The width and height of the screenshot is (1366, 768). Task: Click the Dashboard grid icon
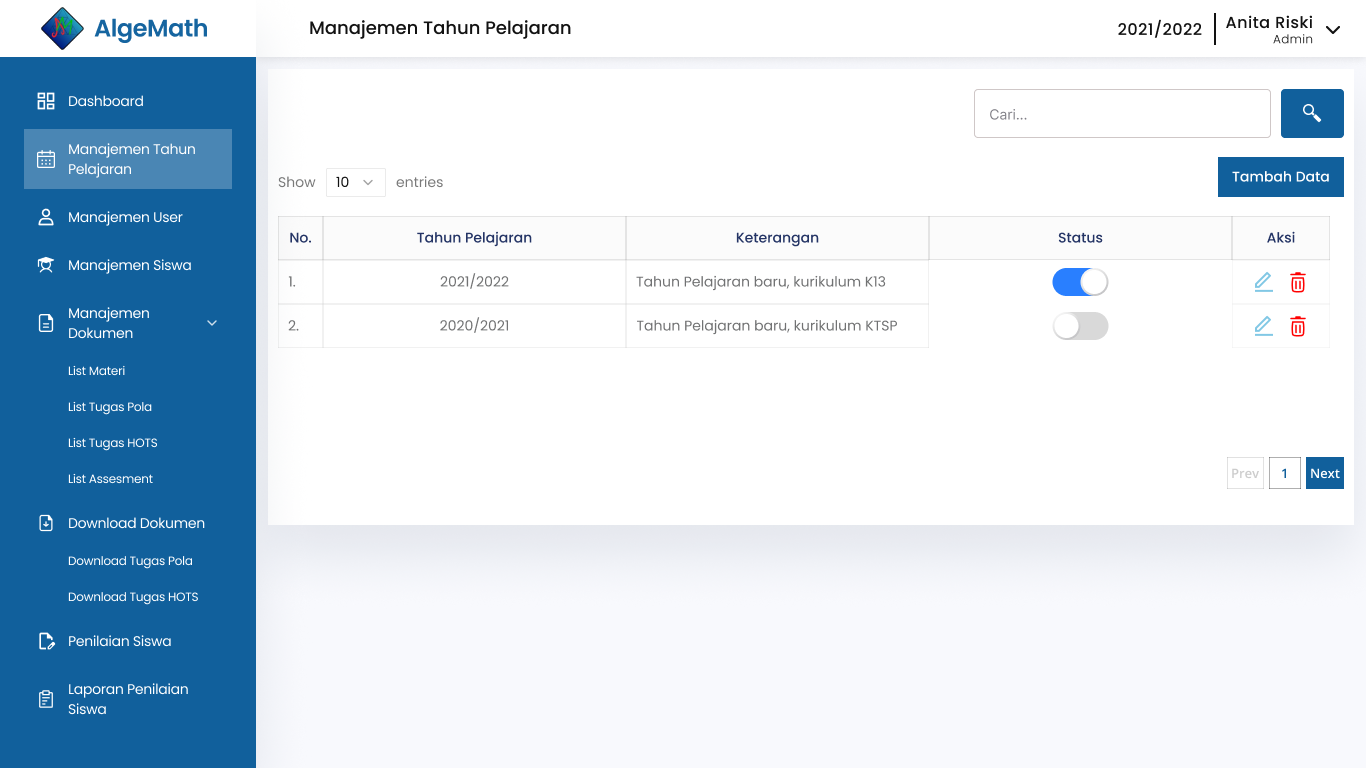coord(46,101)
